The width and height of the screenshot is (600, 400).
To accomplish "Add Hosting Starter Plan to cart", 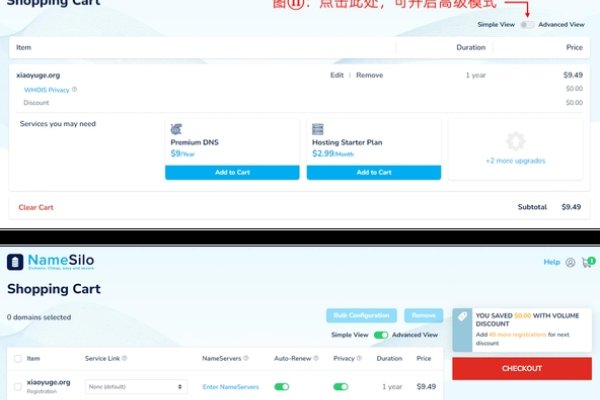I will coord(374,172).
